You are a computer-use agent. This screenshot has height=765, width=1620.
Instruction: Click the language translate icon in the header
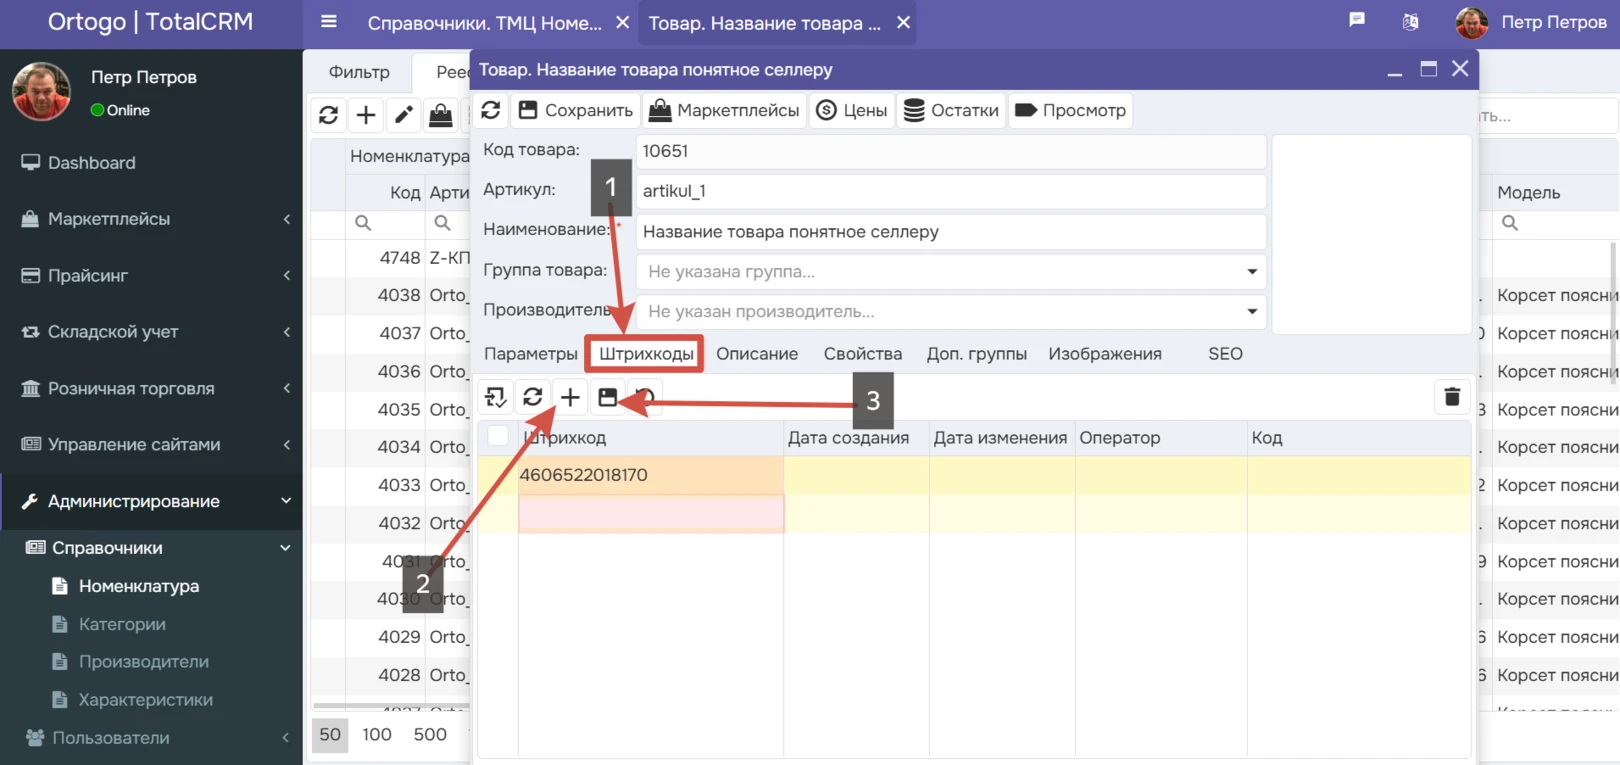coord(1410,22)
